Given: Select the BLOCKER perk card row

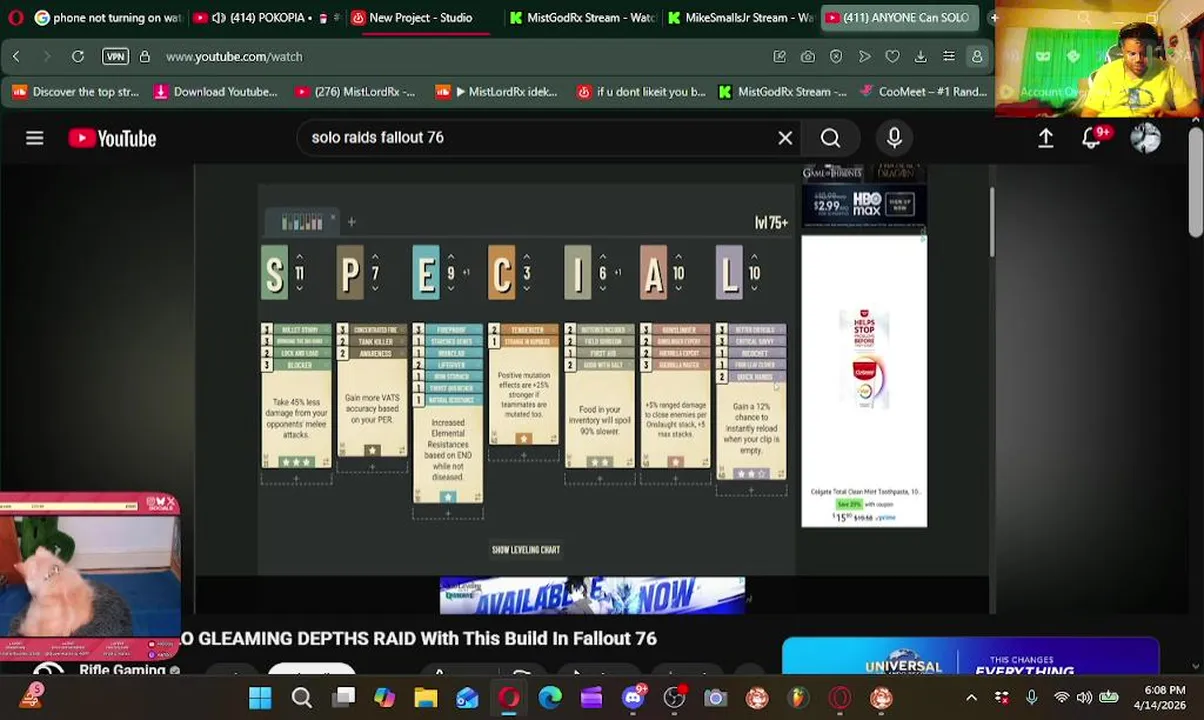Looking at the screenshot, I should point(296,365).
